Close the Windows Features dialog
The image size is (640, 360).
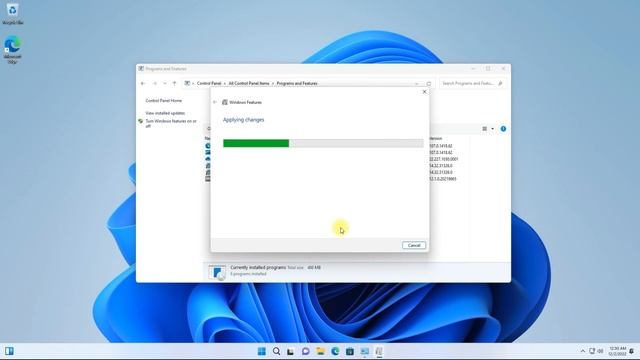(x=424, y=92)
